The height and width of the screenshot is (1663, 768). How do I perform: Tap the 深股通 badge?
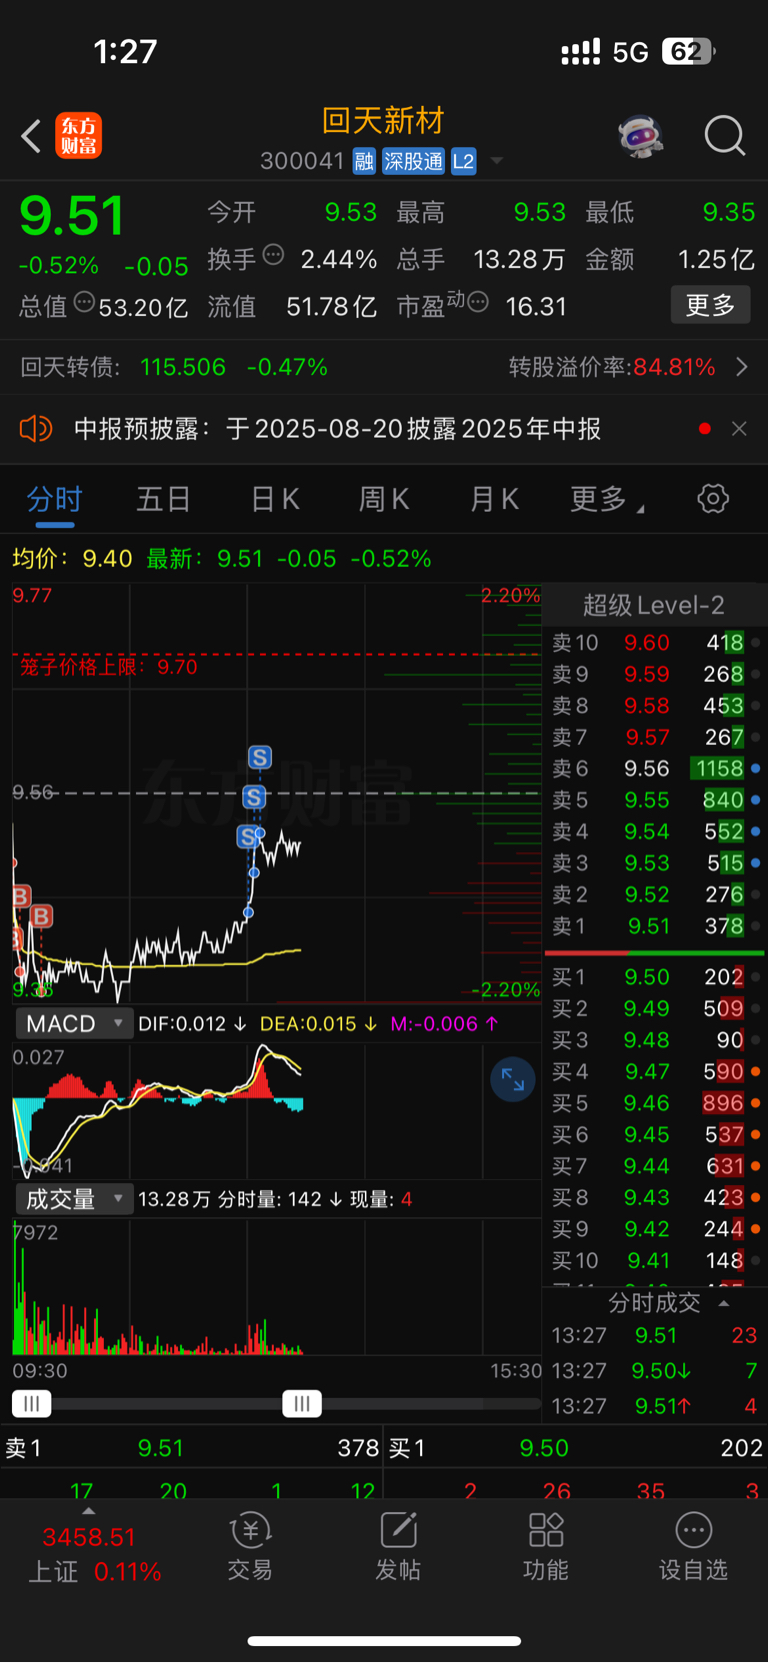pyautogui.click(x=413, y=161)
